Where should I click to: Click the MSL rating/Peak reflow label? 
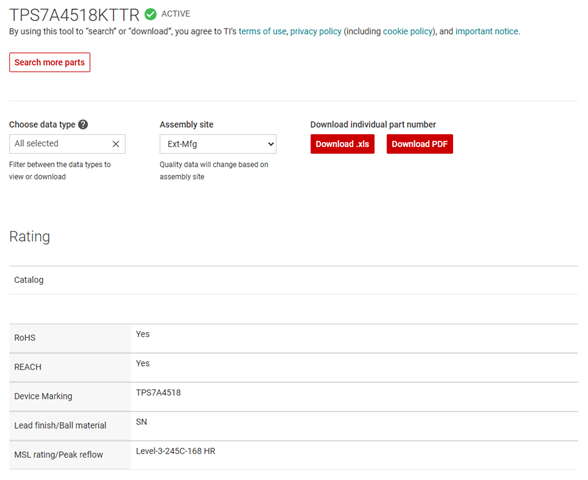pyautogui.click(x=58, y=455)
